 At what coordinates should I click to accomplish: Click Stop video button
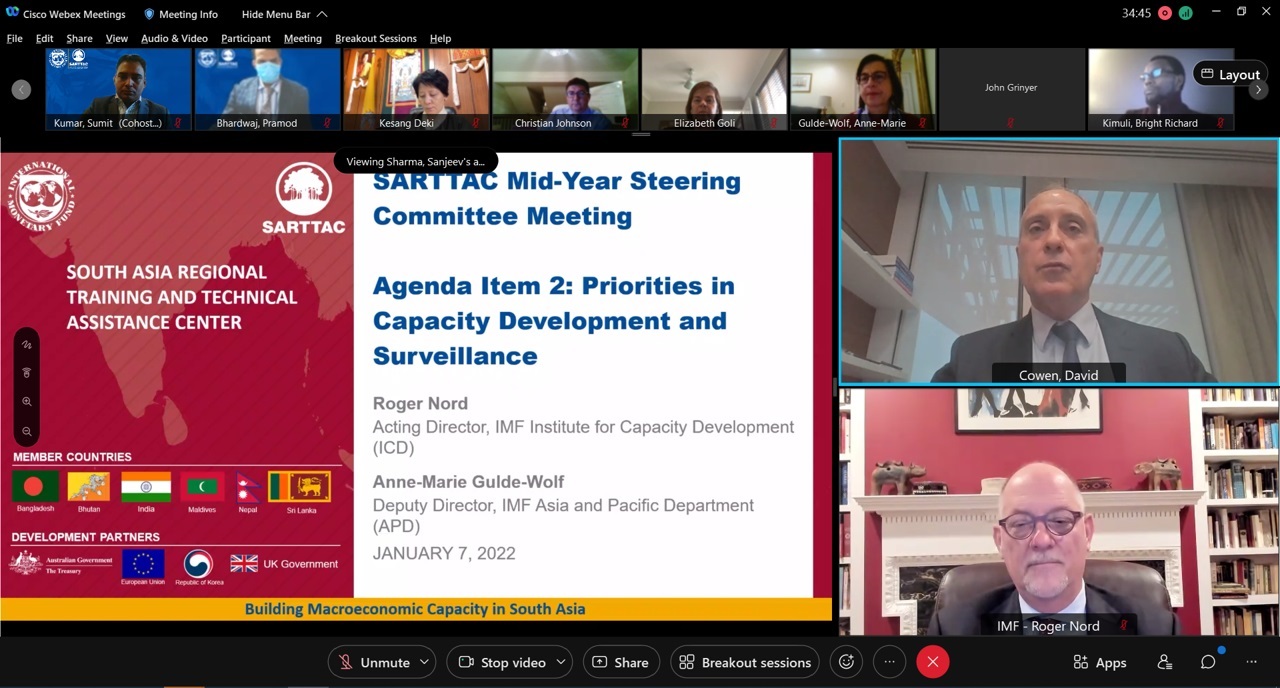pyautogui.click(x=500, y=662)
